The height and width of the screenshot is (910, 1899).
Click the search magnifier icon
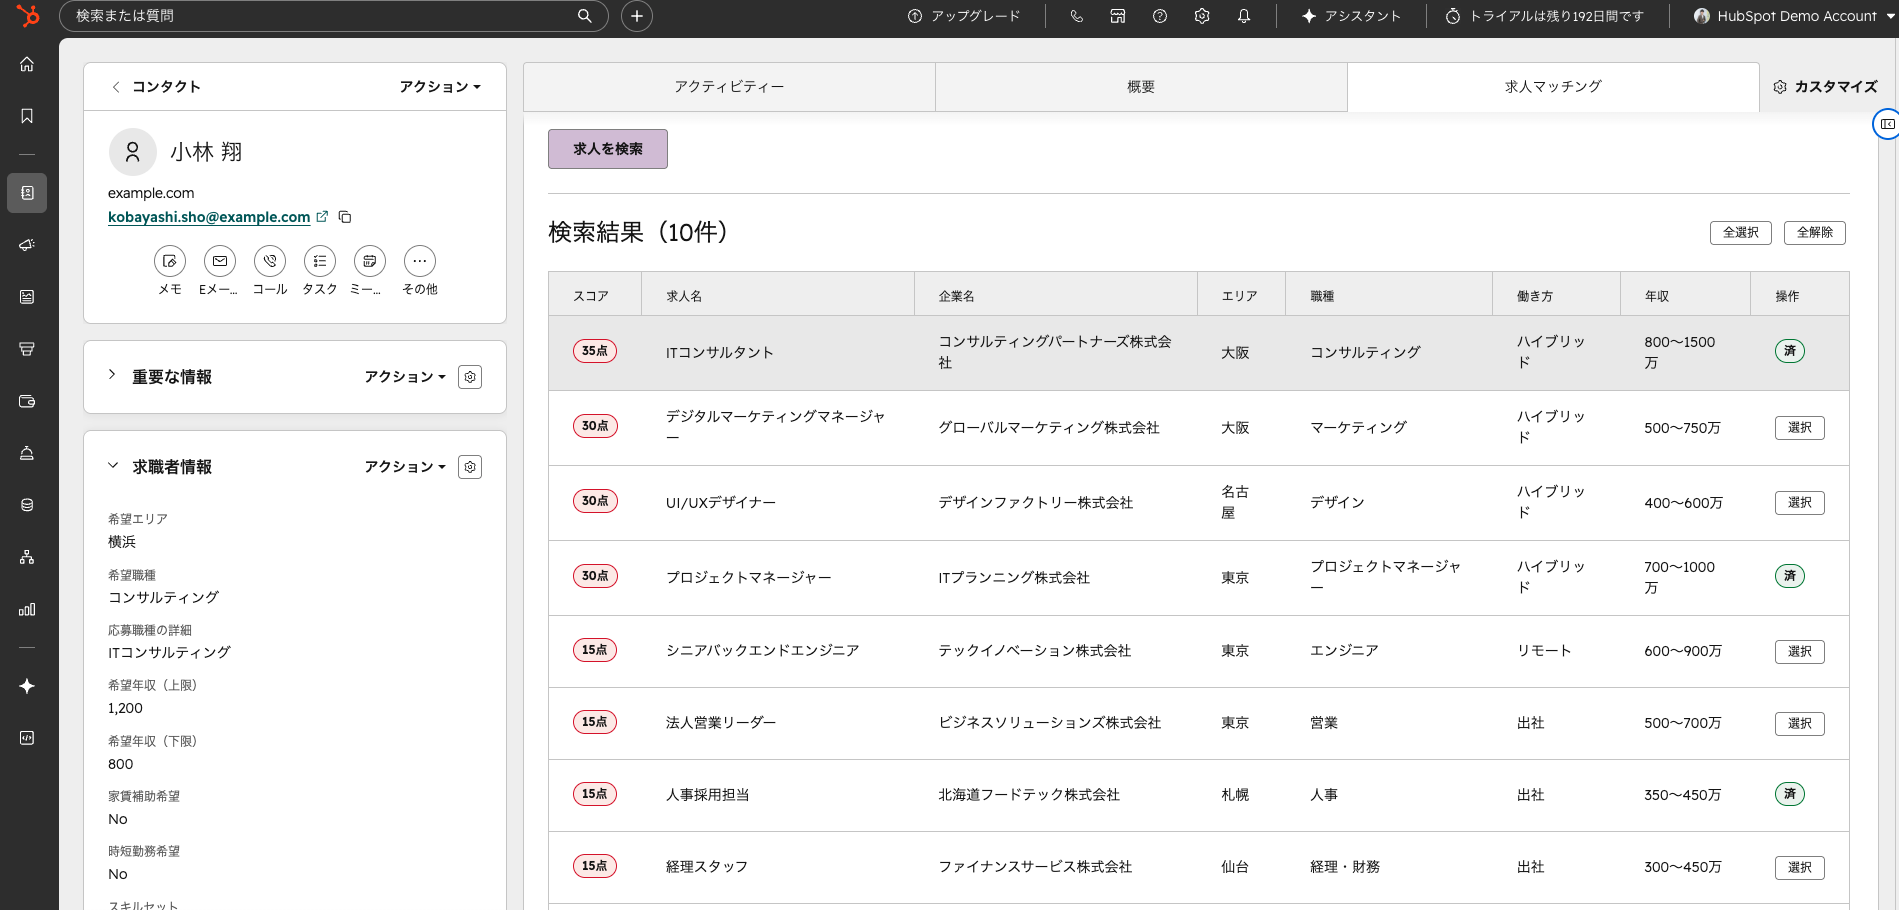(x=585, y=16)
